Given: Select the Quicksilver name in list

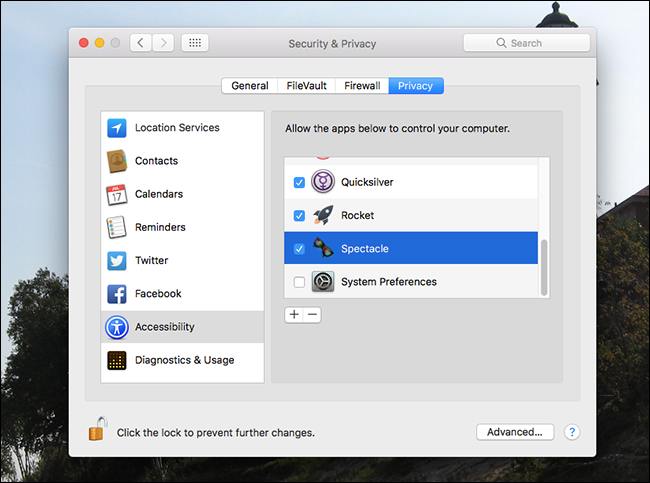Looking at the screenshot, I should 367,182.
